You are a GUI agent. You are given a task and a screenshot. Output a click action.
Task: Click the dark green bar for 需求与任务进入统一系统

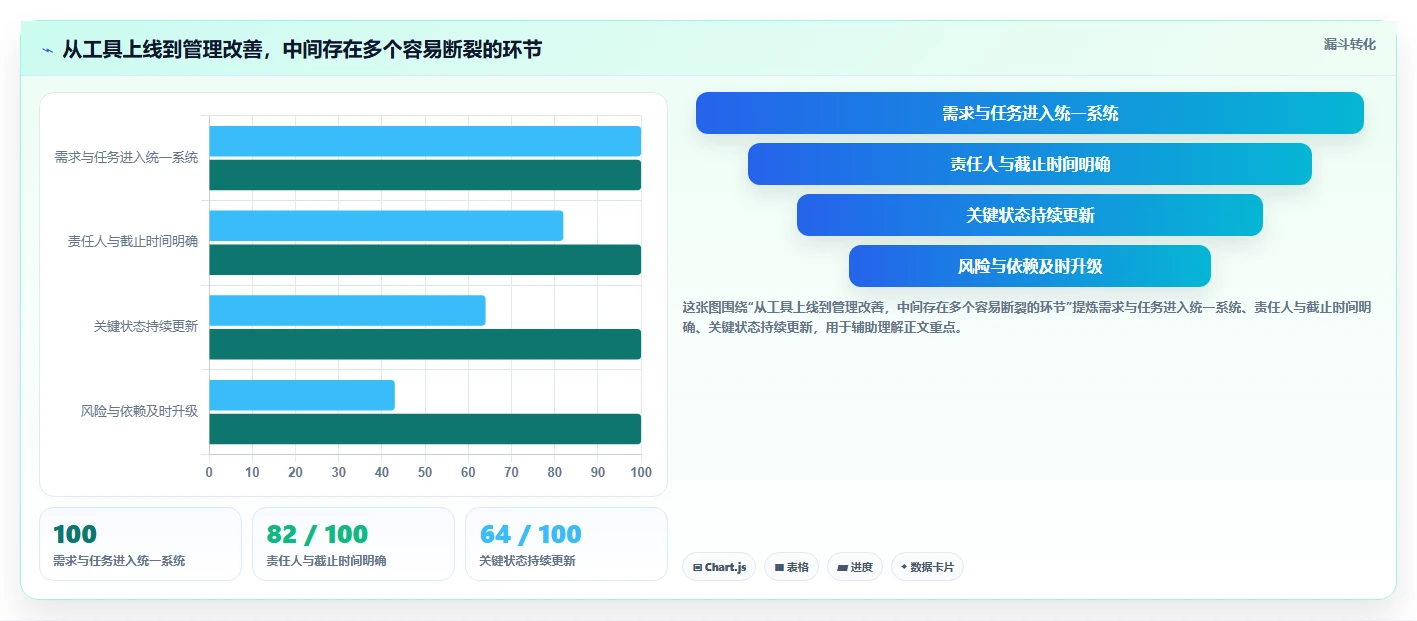[425, 175]
